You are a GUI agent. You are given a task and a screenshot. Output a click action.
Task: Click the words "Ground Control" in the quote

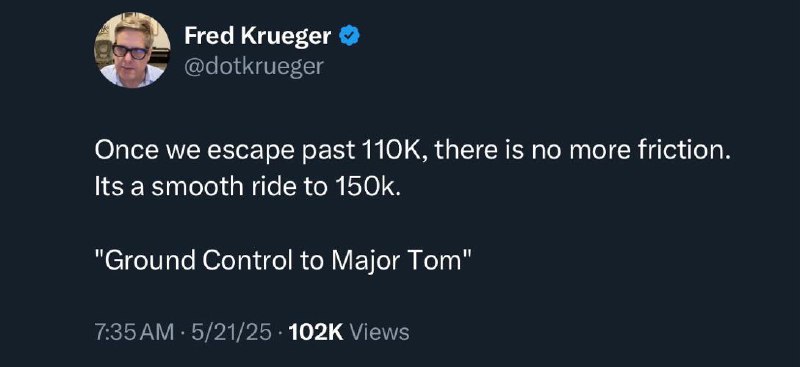click(200, 261)
